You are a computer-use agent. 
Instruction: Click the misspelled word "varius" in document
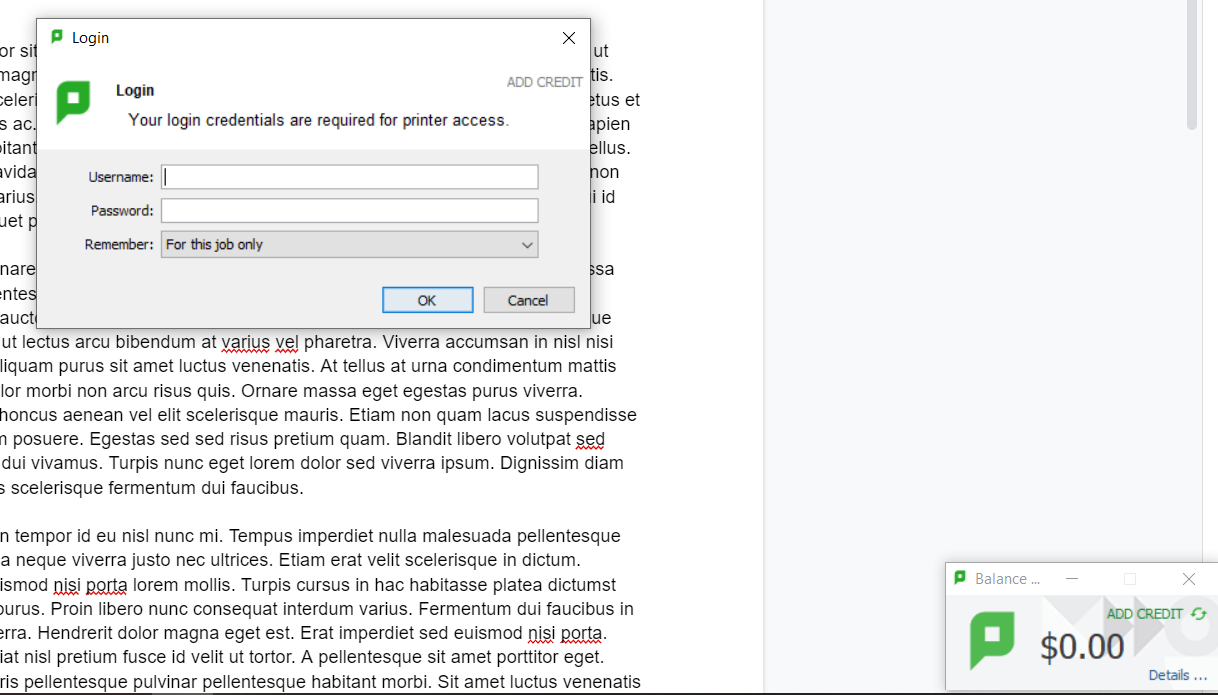point(246,342)
